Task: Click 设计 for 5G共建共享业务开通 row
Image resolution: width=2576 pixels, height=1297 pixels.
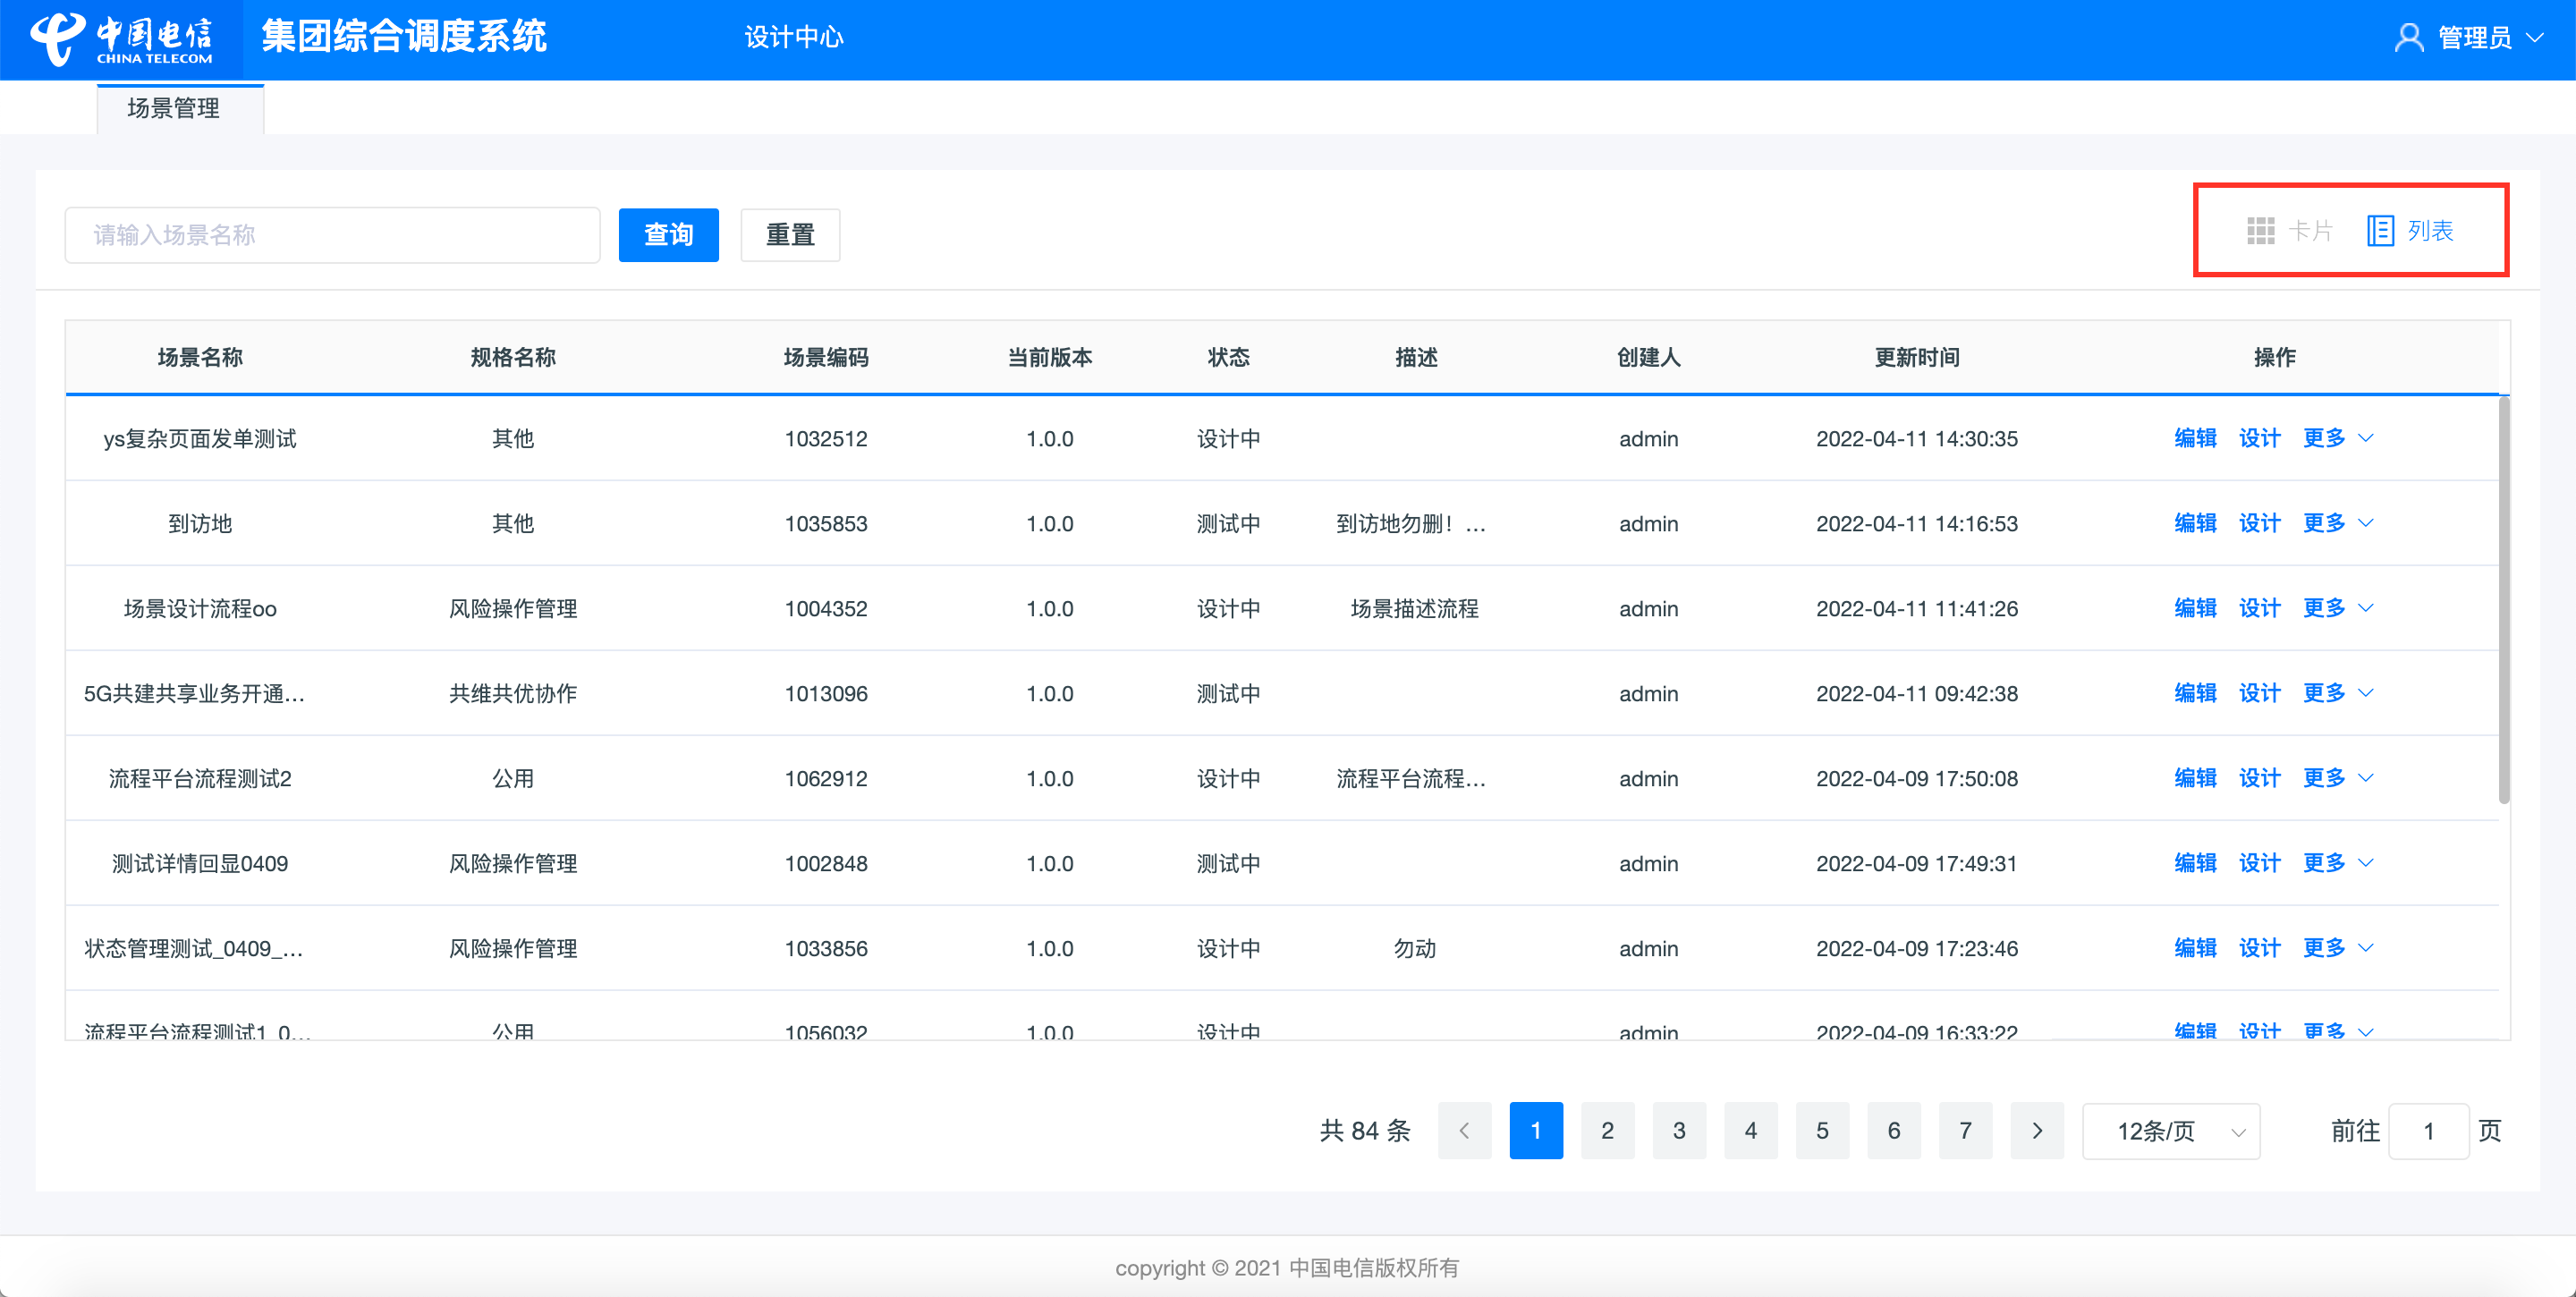Action: coord(2259,693)
